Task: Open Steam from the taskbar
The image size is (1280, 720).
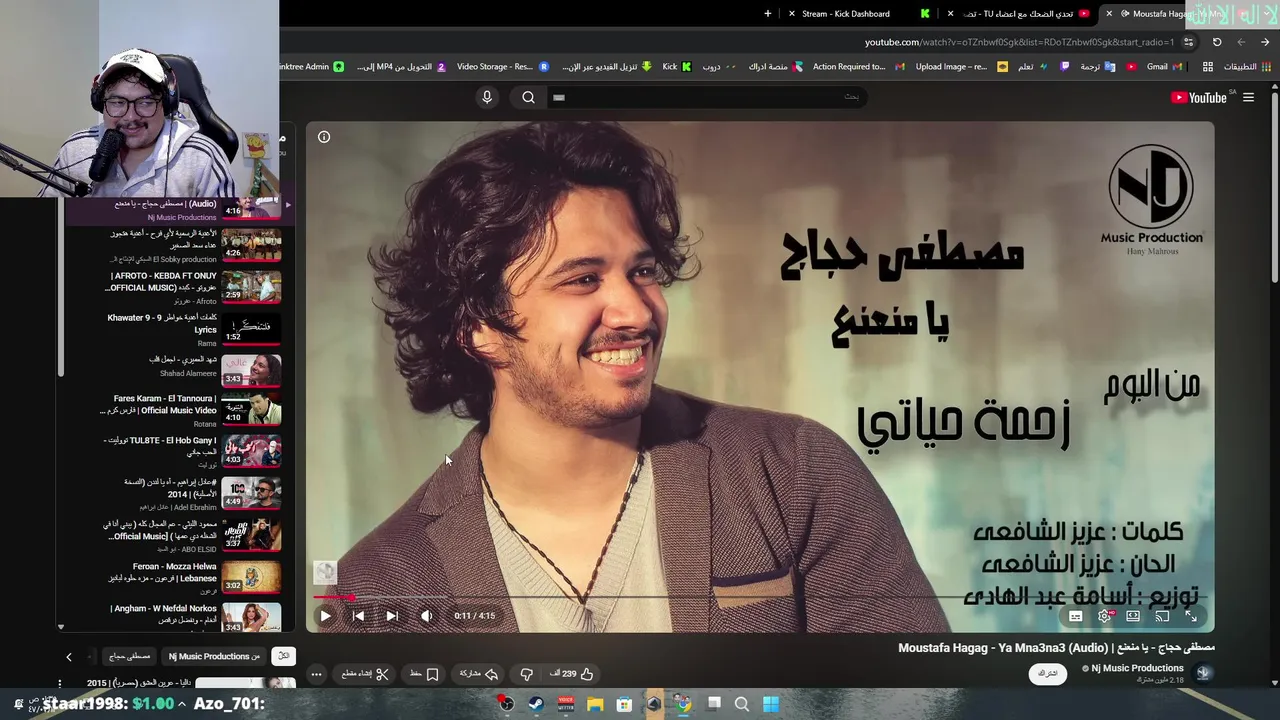Action: 536,704
